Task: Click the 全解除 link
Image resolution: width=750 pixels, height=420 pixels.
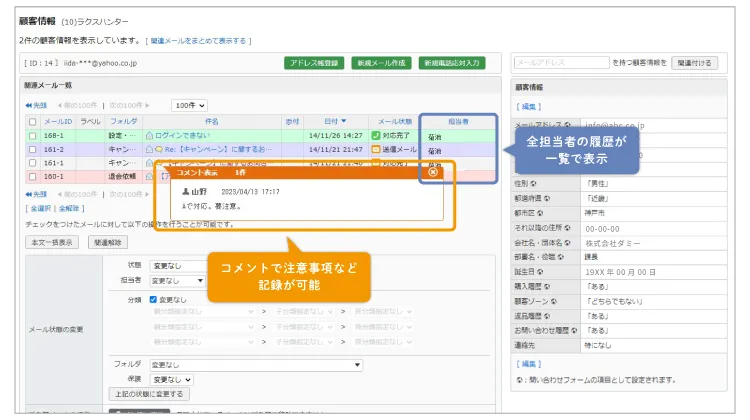Action: coord(69,209)
